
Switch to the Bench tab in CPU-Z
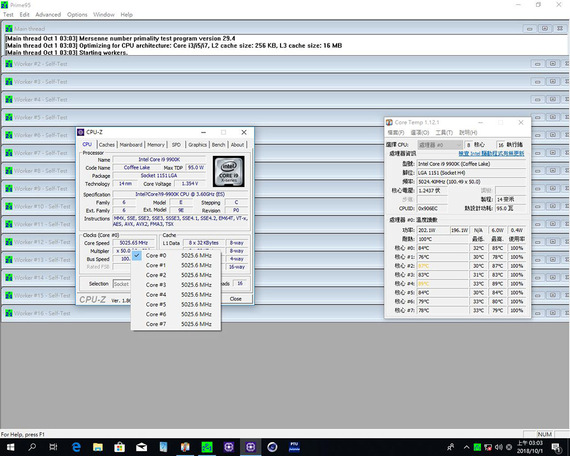[218, 145]
